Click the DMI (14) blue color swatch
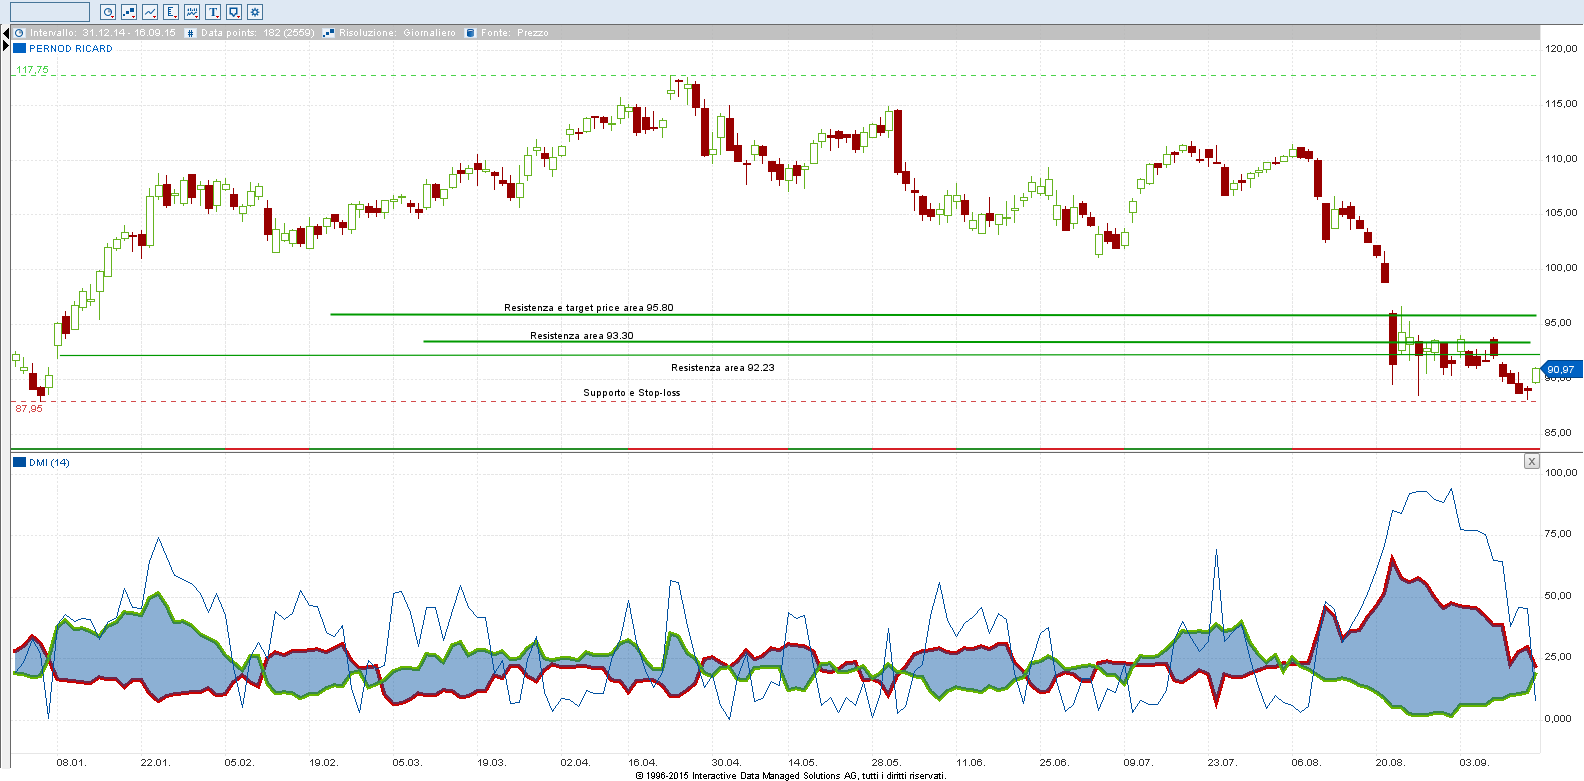1584x781 pixels. click(x=19, y=462)
